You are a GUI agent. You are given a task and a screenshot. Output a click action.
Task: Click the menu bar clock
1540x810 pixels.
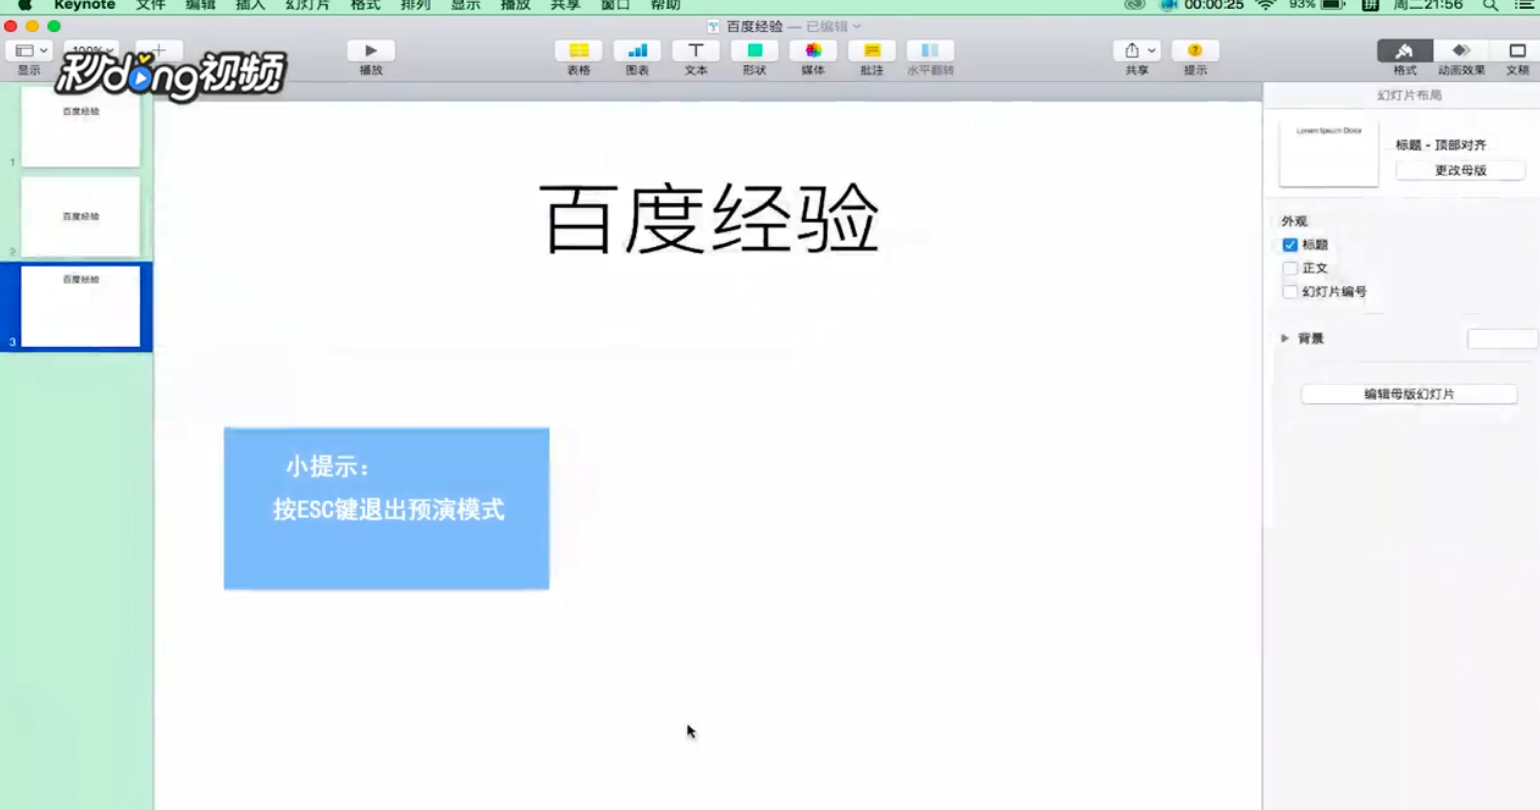1428,5
